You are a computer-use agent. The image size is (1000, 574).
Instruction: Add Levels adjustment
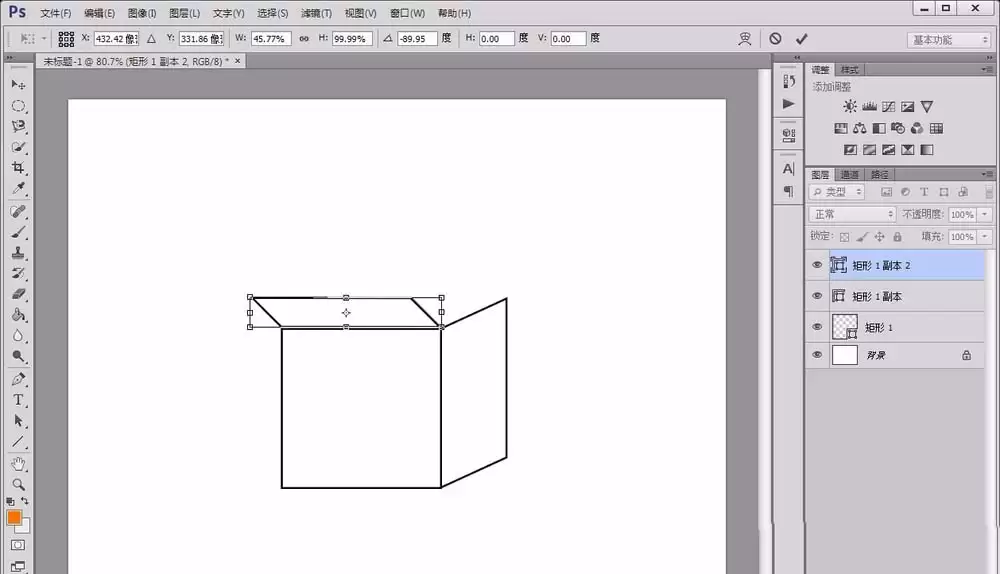point(869,107)
